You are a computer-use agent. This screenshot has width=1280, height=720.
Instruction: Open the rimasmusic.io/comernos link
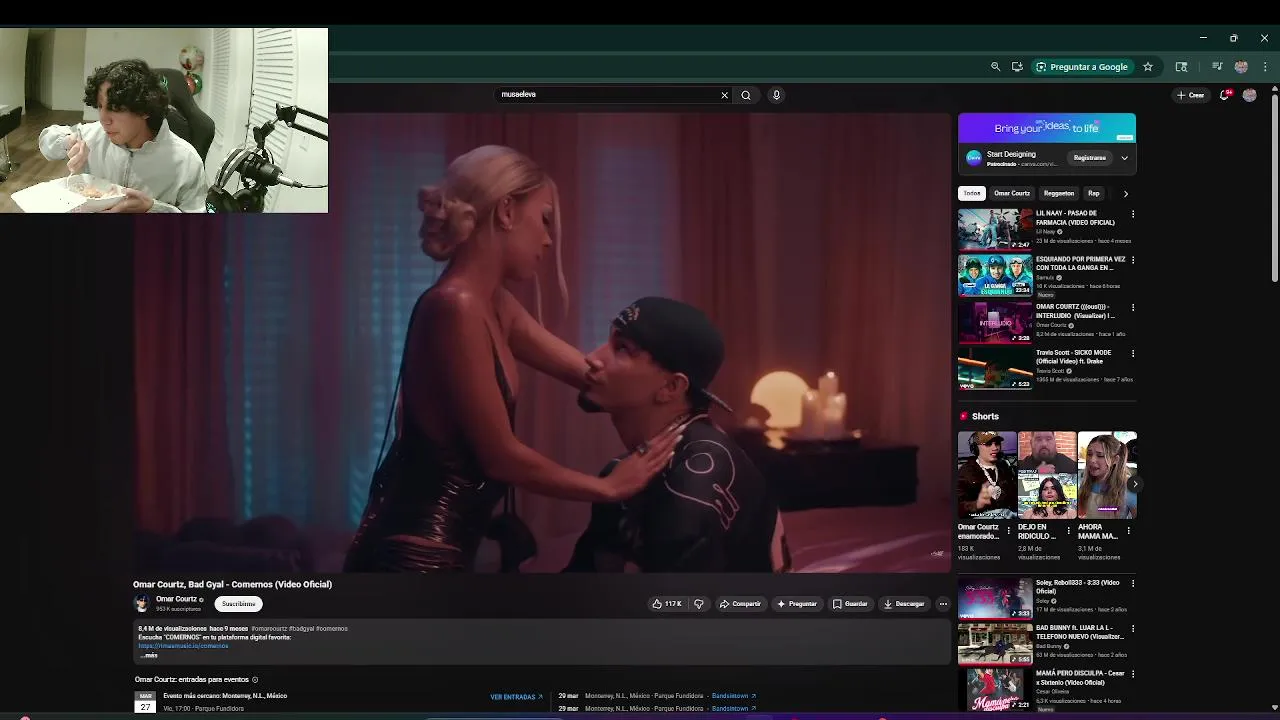tap(183, 646)
